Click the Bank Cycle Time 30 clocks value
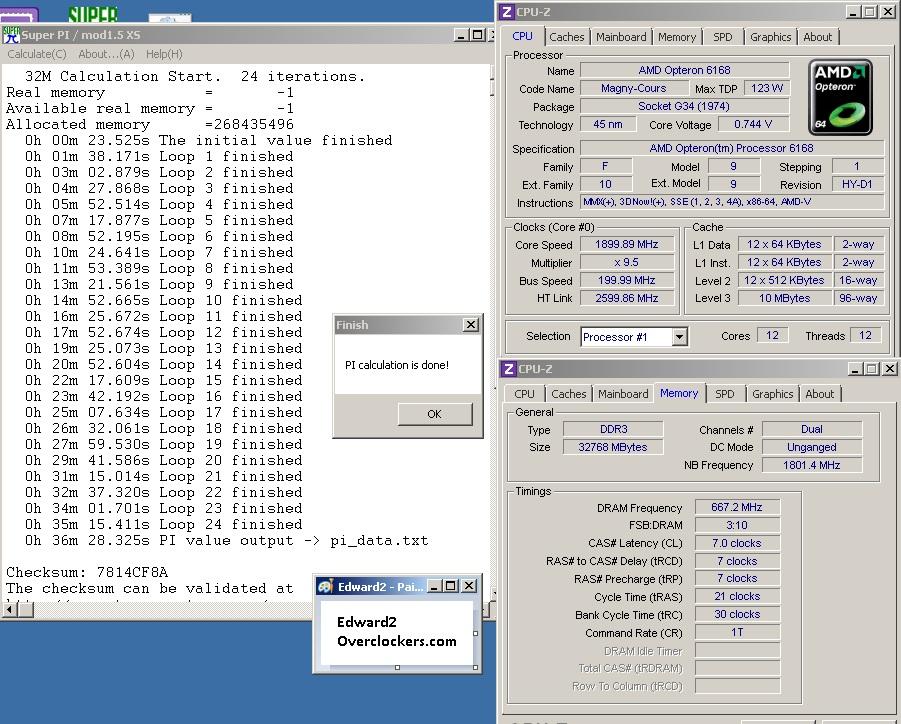This screenshot has height=724, width=901. 737,614
